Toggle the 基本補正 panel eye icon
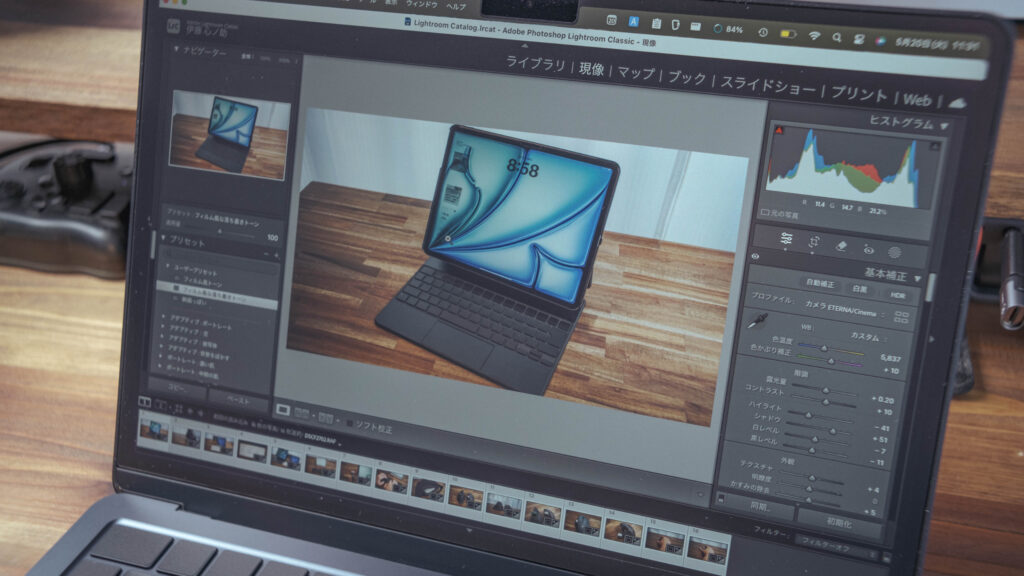Screen dimensions: 1024x576 pyautogui.click(x=754, y=256)
